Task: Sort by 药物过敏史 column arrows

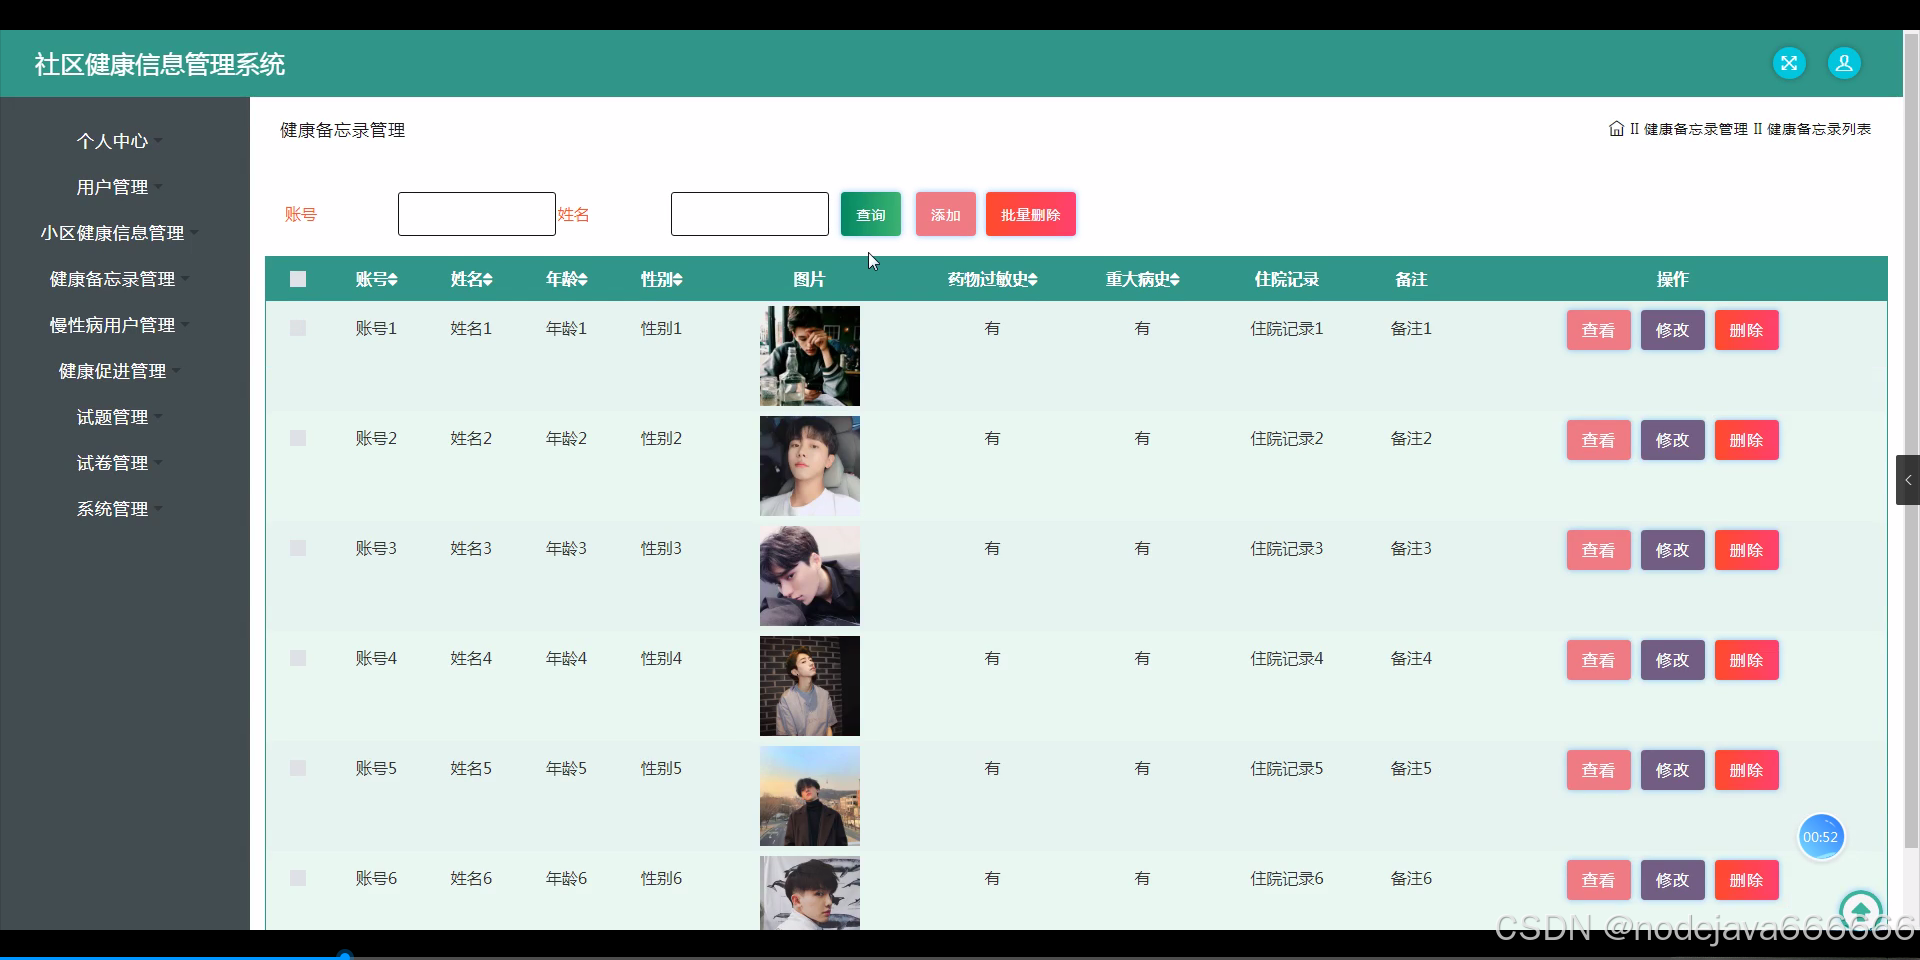Action: [1032, 280]
